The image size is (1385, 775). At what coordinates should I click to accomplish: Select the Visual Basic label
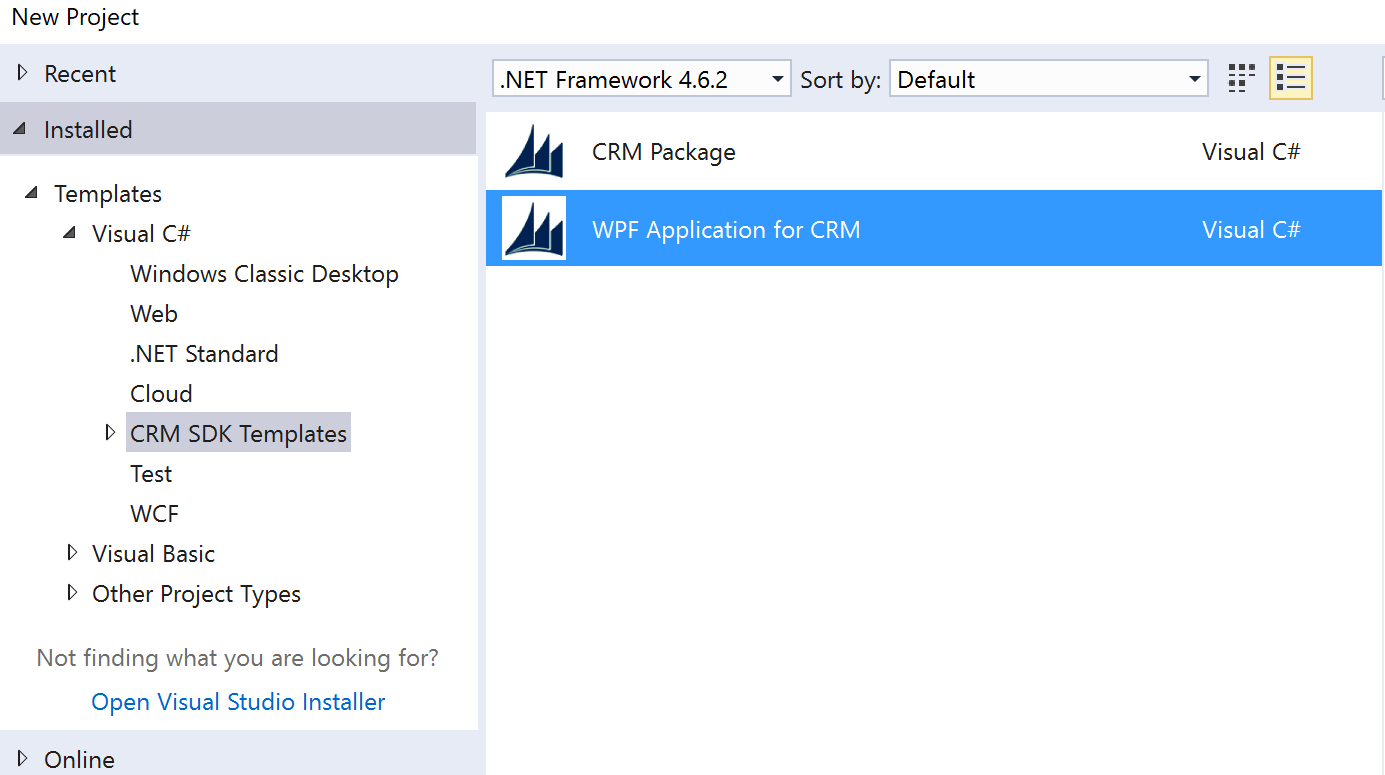tap(153, 554)
